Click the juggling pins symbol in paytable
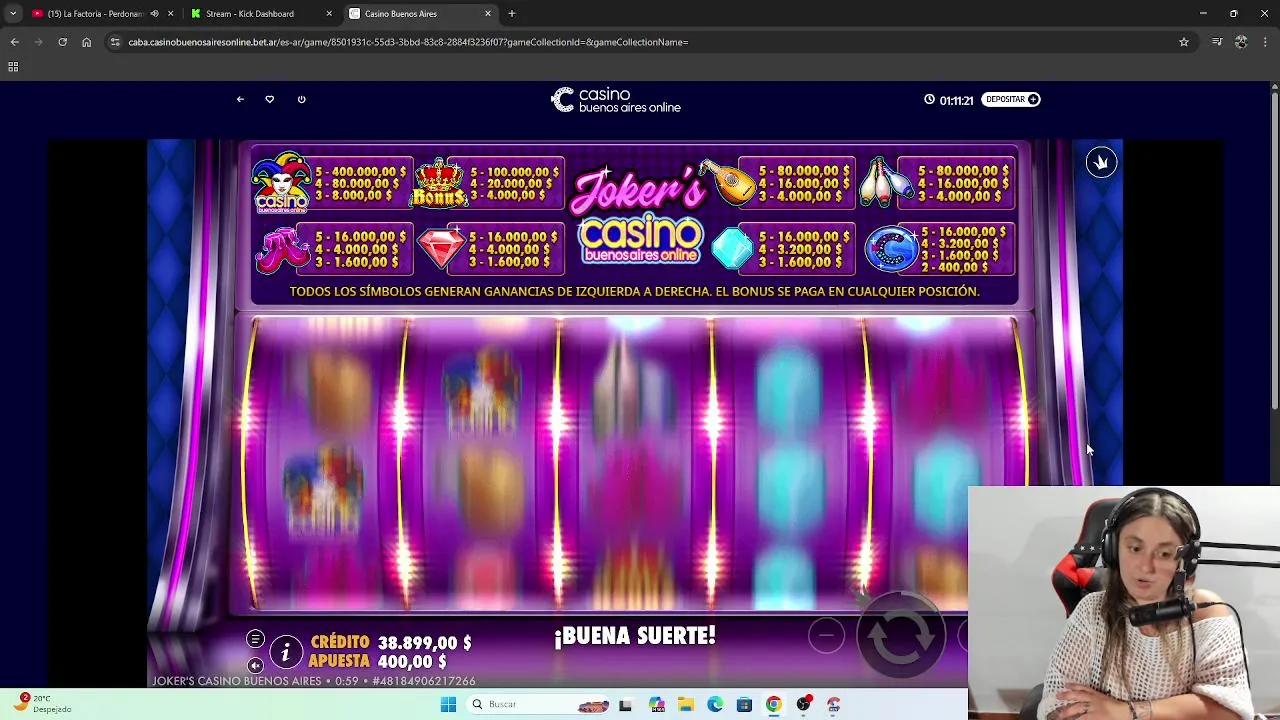Screen dimensions: 1280x720 click(x=886, y=183)
